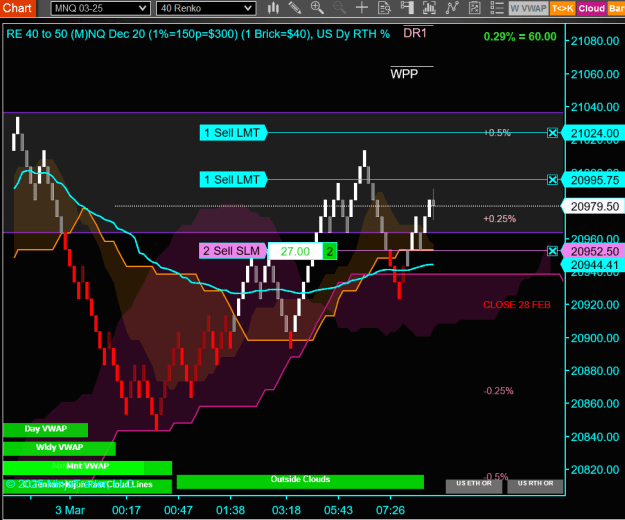Screen dimensions: 625x520
Task: Click the 27.00 position P&L box
Action: (x=295, y=251)
